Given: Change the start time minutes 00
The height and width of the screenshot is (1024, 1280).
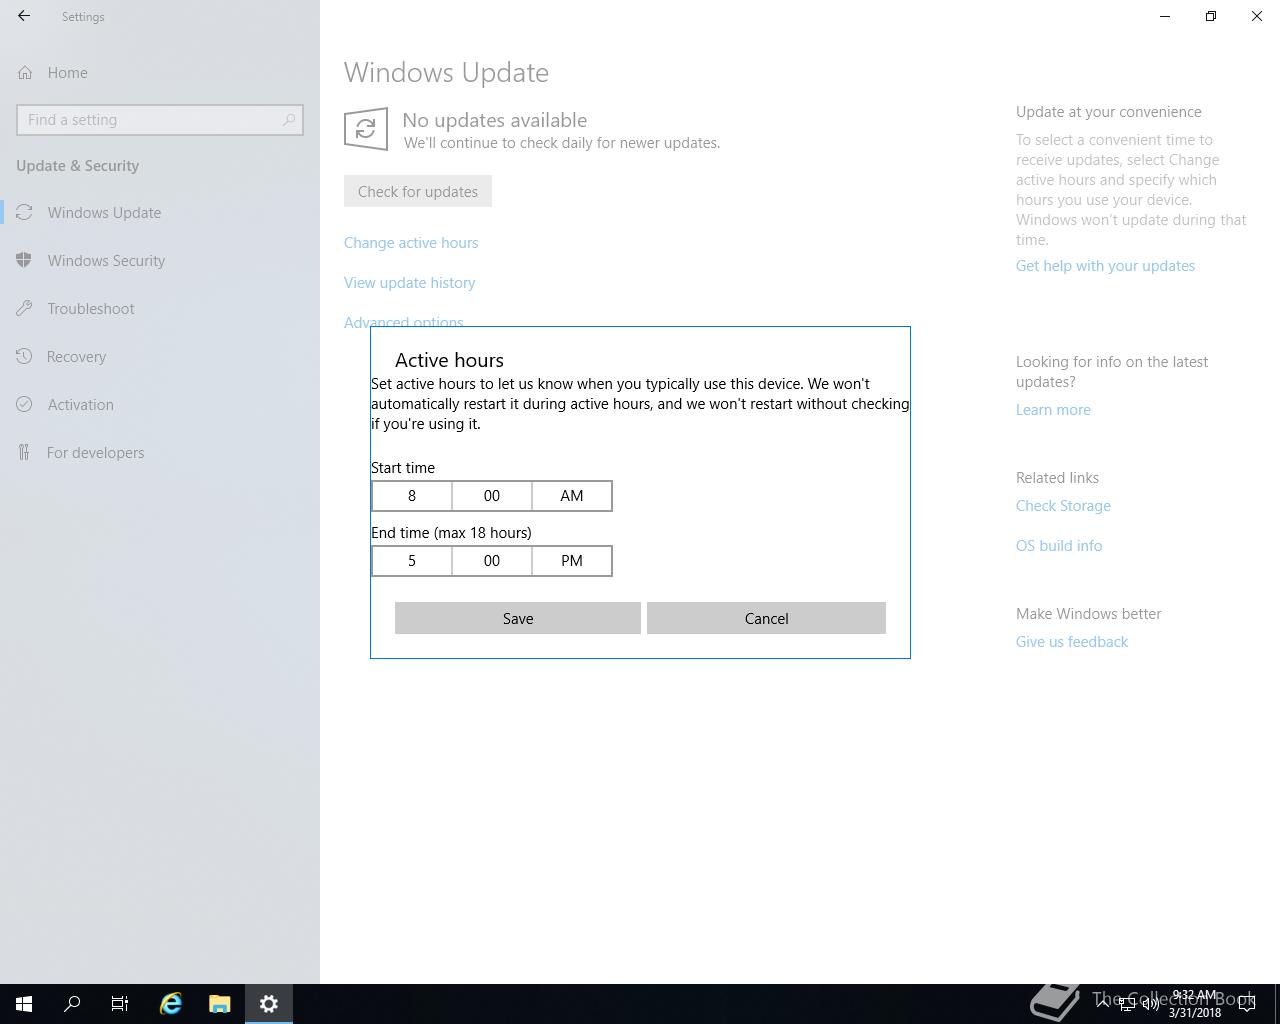Looking at the screenshot, I should [x=492, y=496].
